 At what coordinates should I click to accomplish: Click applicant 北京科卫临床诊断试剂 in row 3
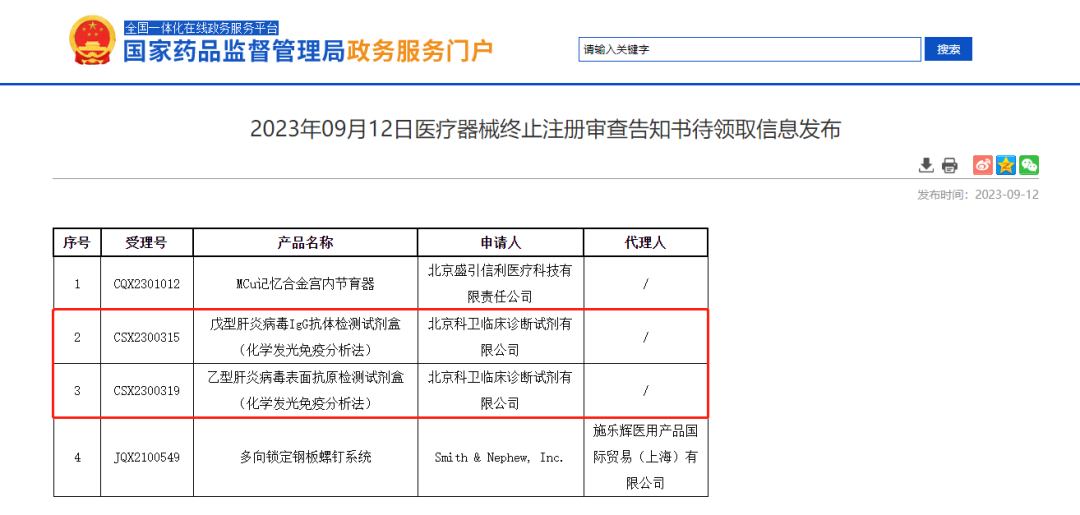[500, 391]
